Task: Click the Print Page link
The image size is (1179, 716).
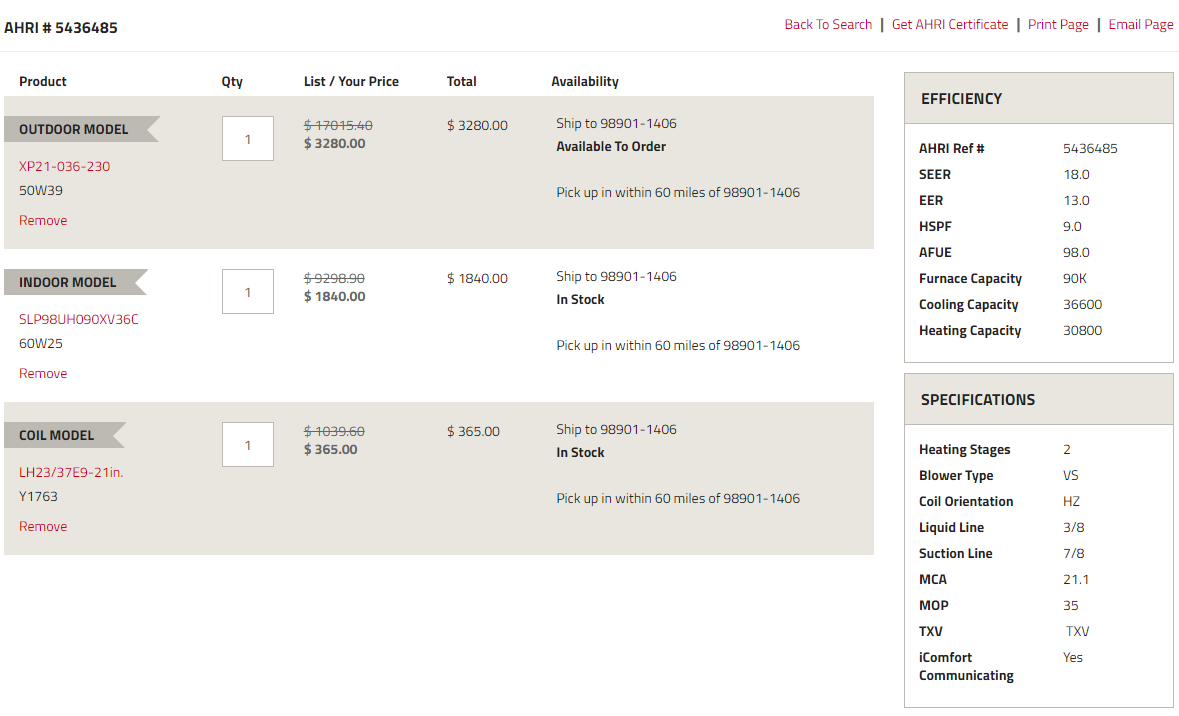Action: [x=1058, y=24]
